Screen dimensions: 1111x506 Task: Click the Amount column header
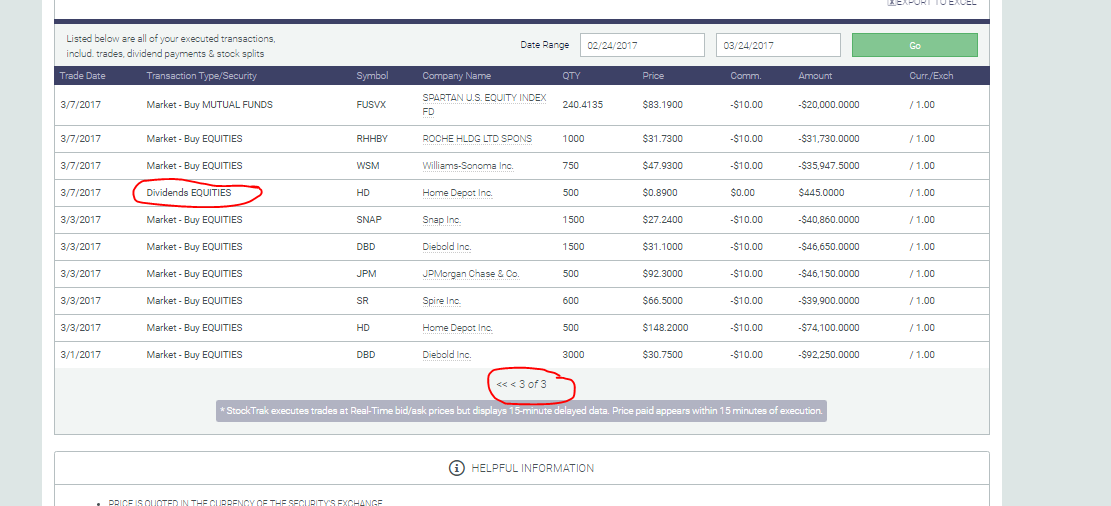815,76
